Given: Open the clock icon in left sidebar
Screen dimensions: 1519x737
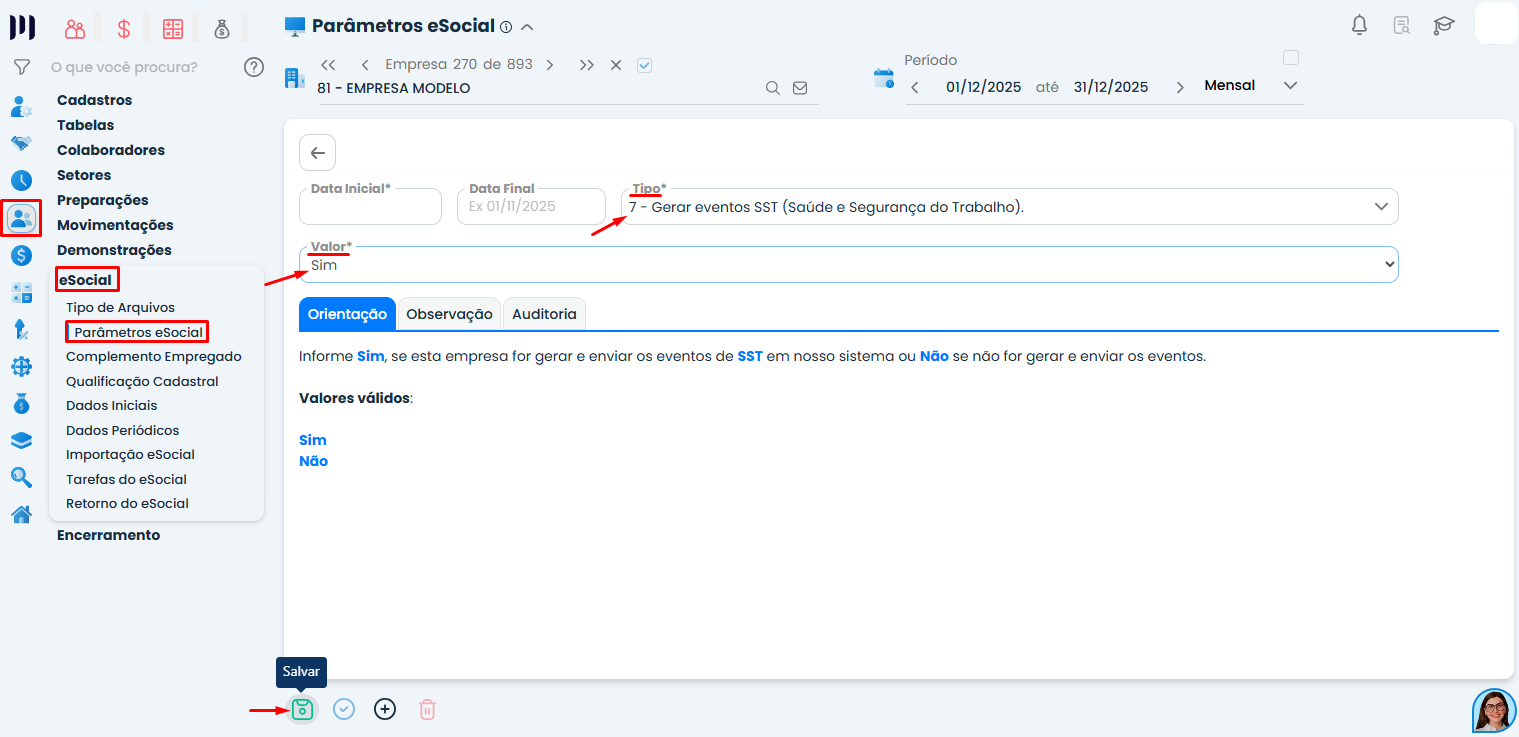Looking at the screenshot, I should pyautogui.click(x=21, y=180).
